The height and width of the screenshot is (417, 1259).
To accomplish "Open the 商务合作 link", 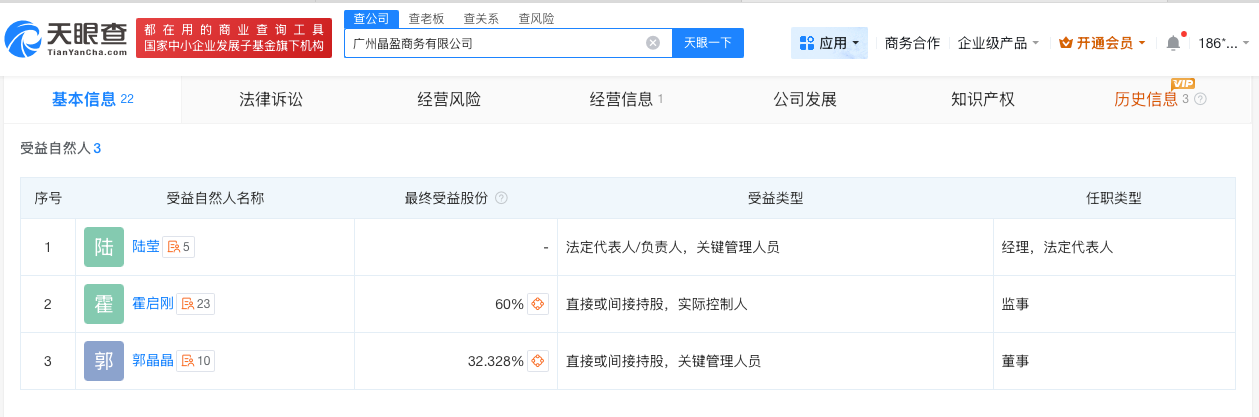I will coord(912,43).
